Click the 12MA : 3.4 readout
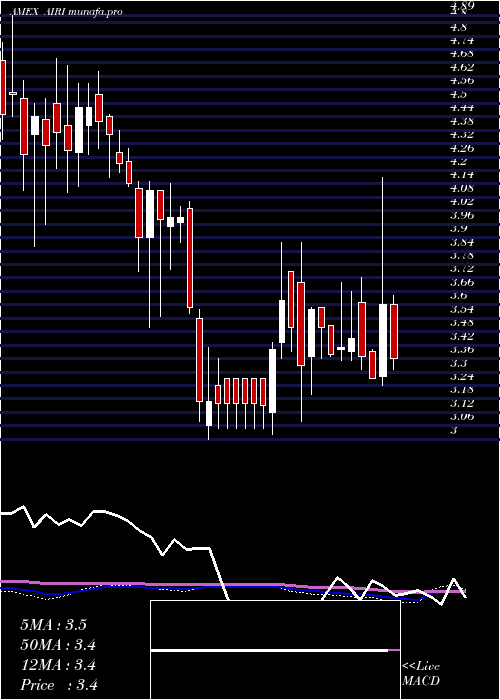This screenshot has height=700, width=500. 58,665
